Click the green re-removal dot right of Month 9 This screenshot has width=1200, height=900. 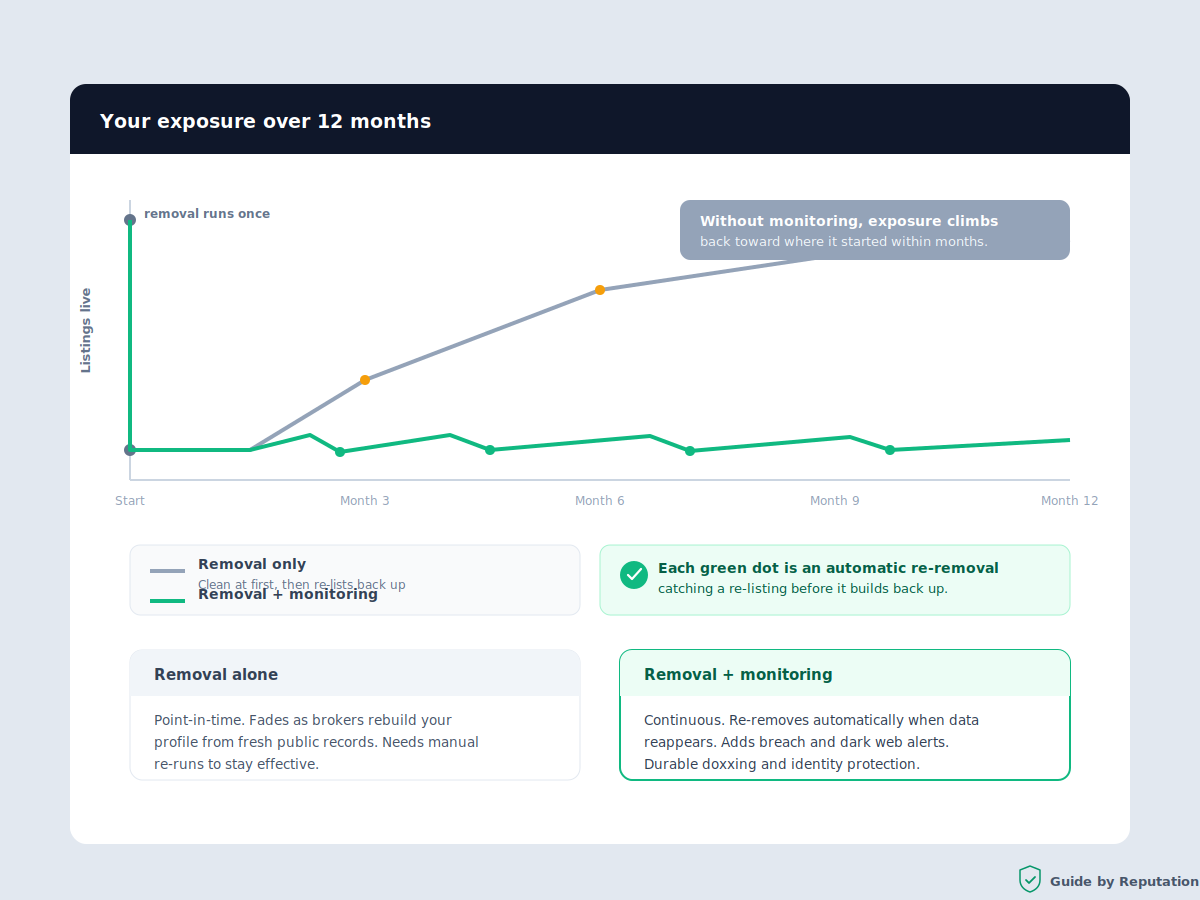pyautogui.click(x=890, y=450)
